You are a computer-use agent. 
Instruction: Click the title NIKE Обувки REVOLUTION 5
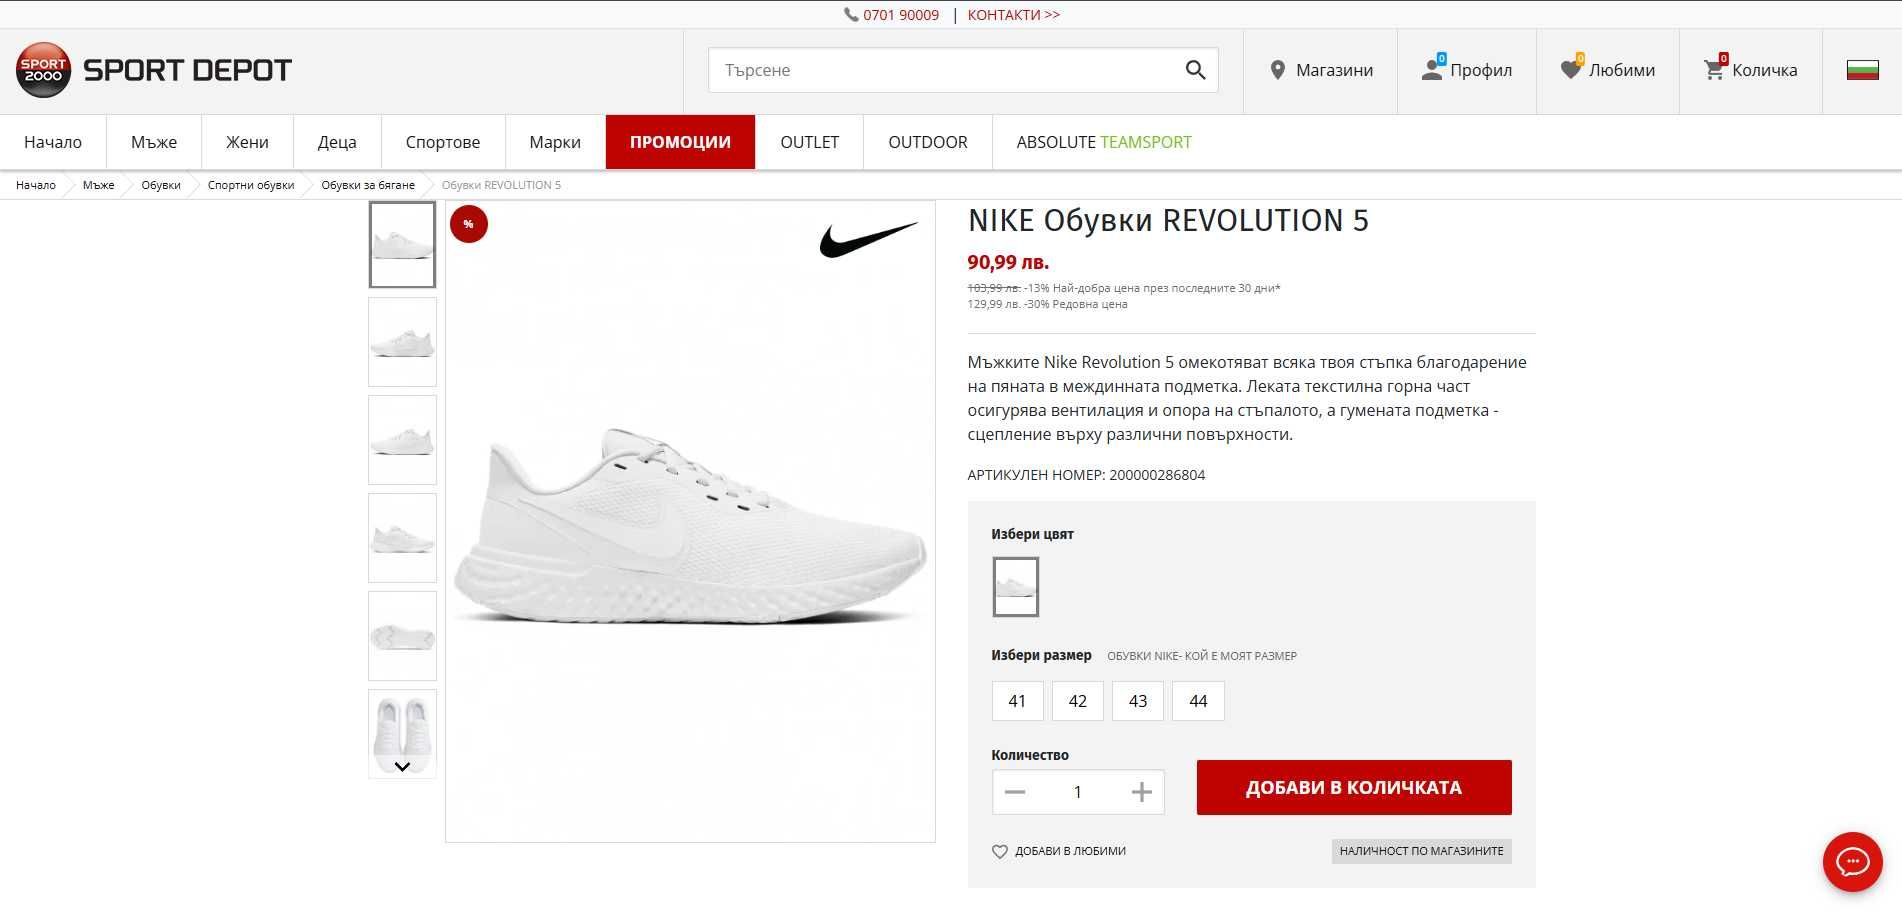coord(1168,221)
